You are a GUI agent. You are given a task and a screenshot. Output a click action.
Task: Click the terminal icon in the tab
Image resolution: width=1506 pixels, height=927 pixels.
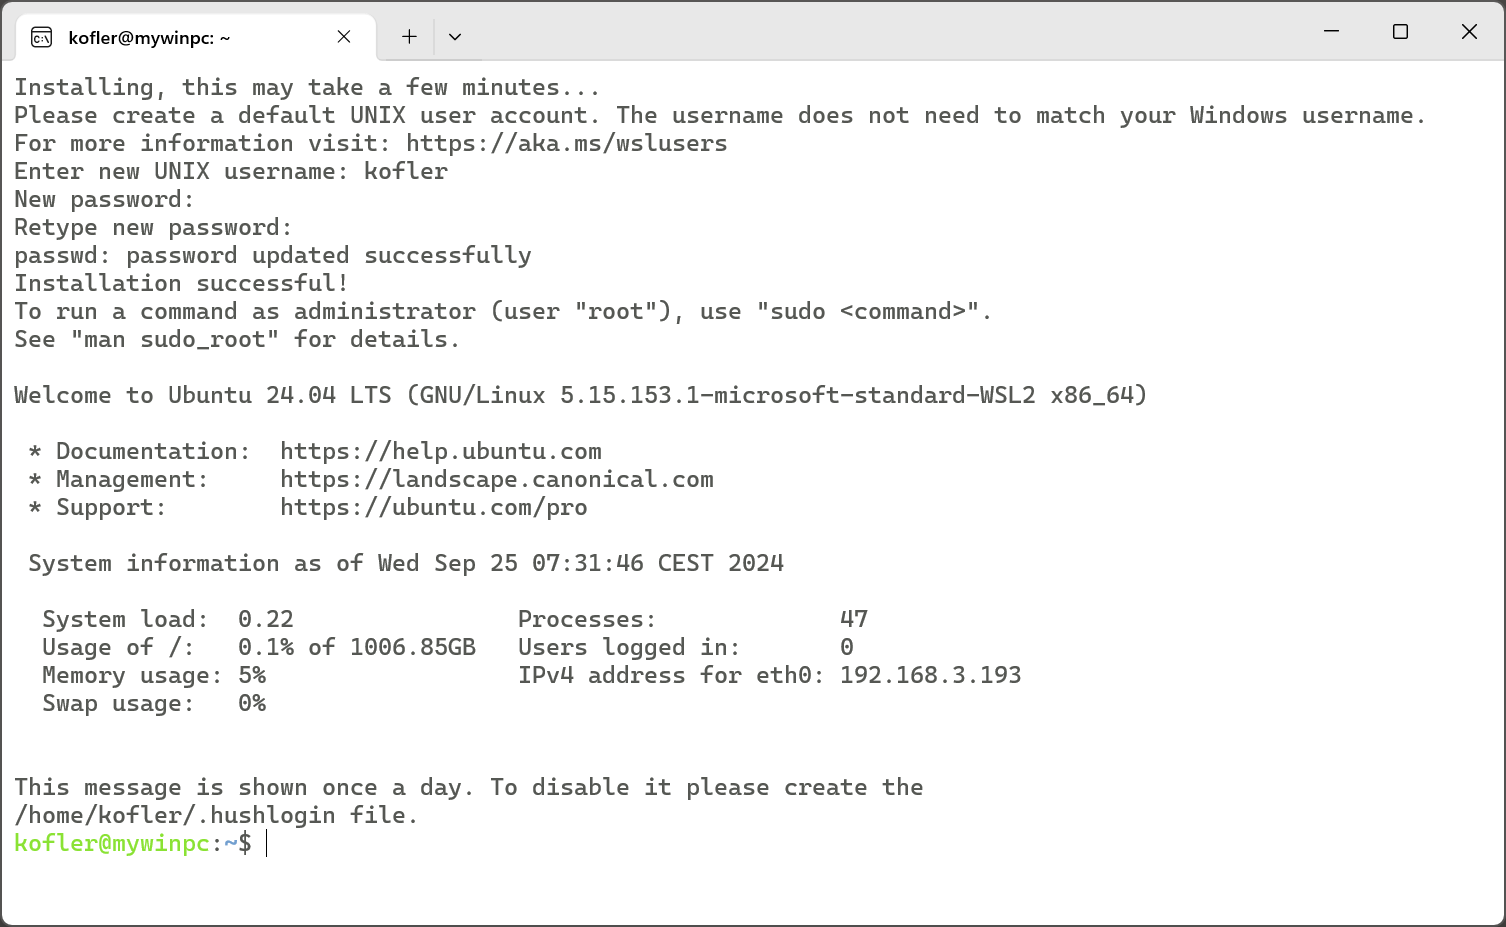click(41, 38)
